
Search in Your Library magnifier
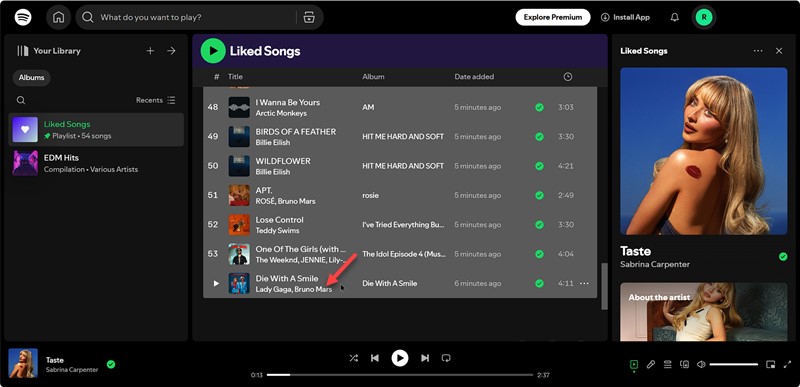pos(21,100)
